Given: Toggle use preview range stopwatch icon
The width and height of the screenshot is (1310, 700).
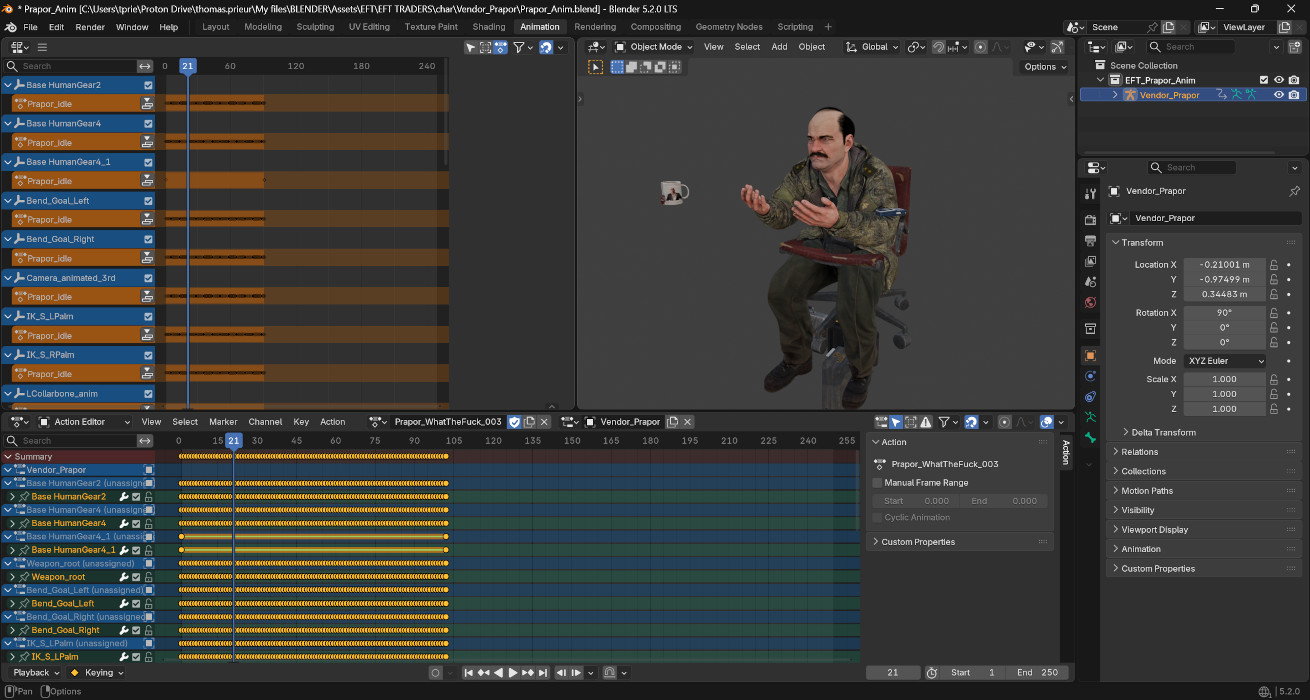Looking at the screenshot, I should [x=932, y=673].
